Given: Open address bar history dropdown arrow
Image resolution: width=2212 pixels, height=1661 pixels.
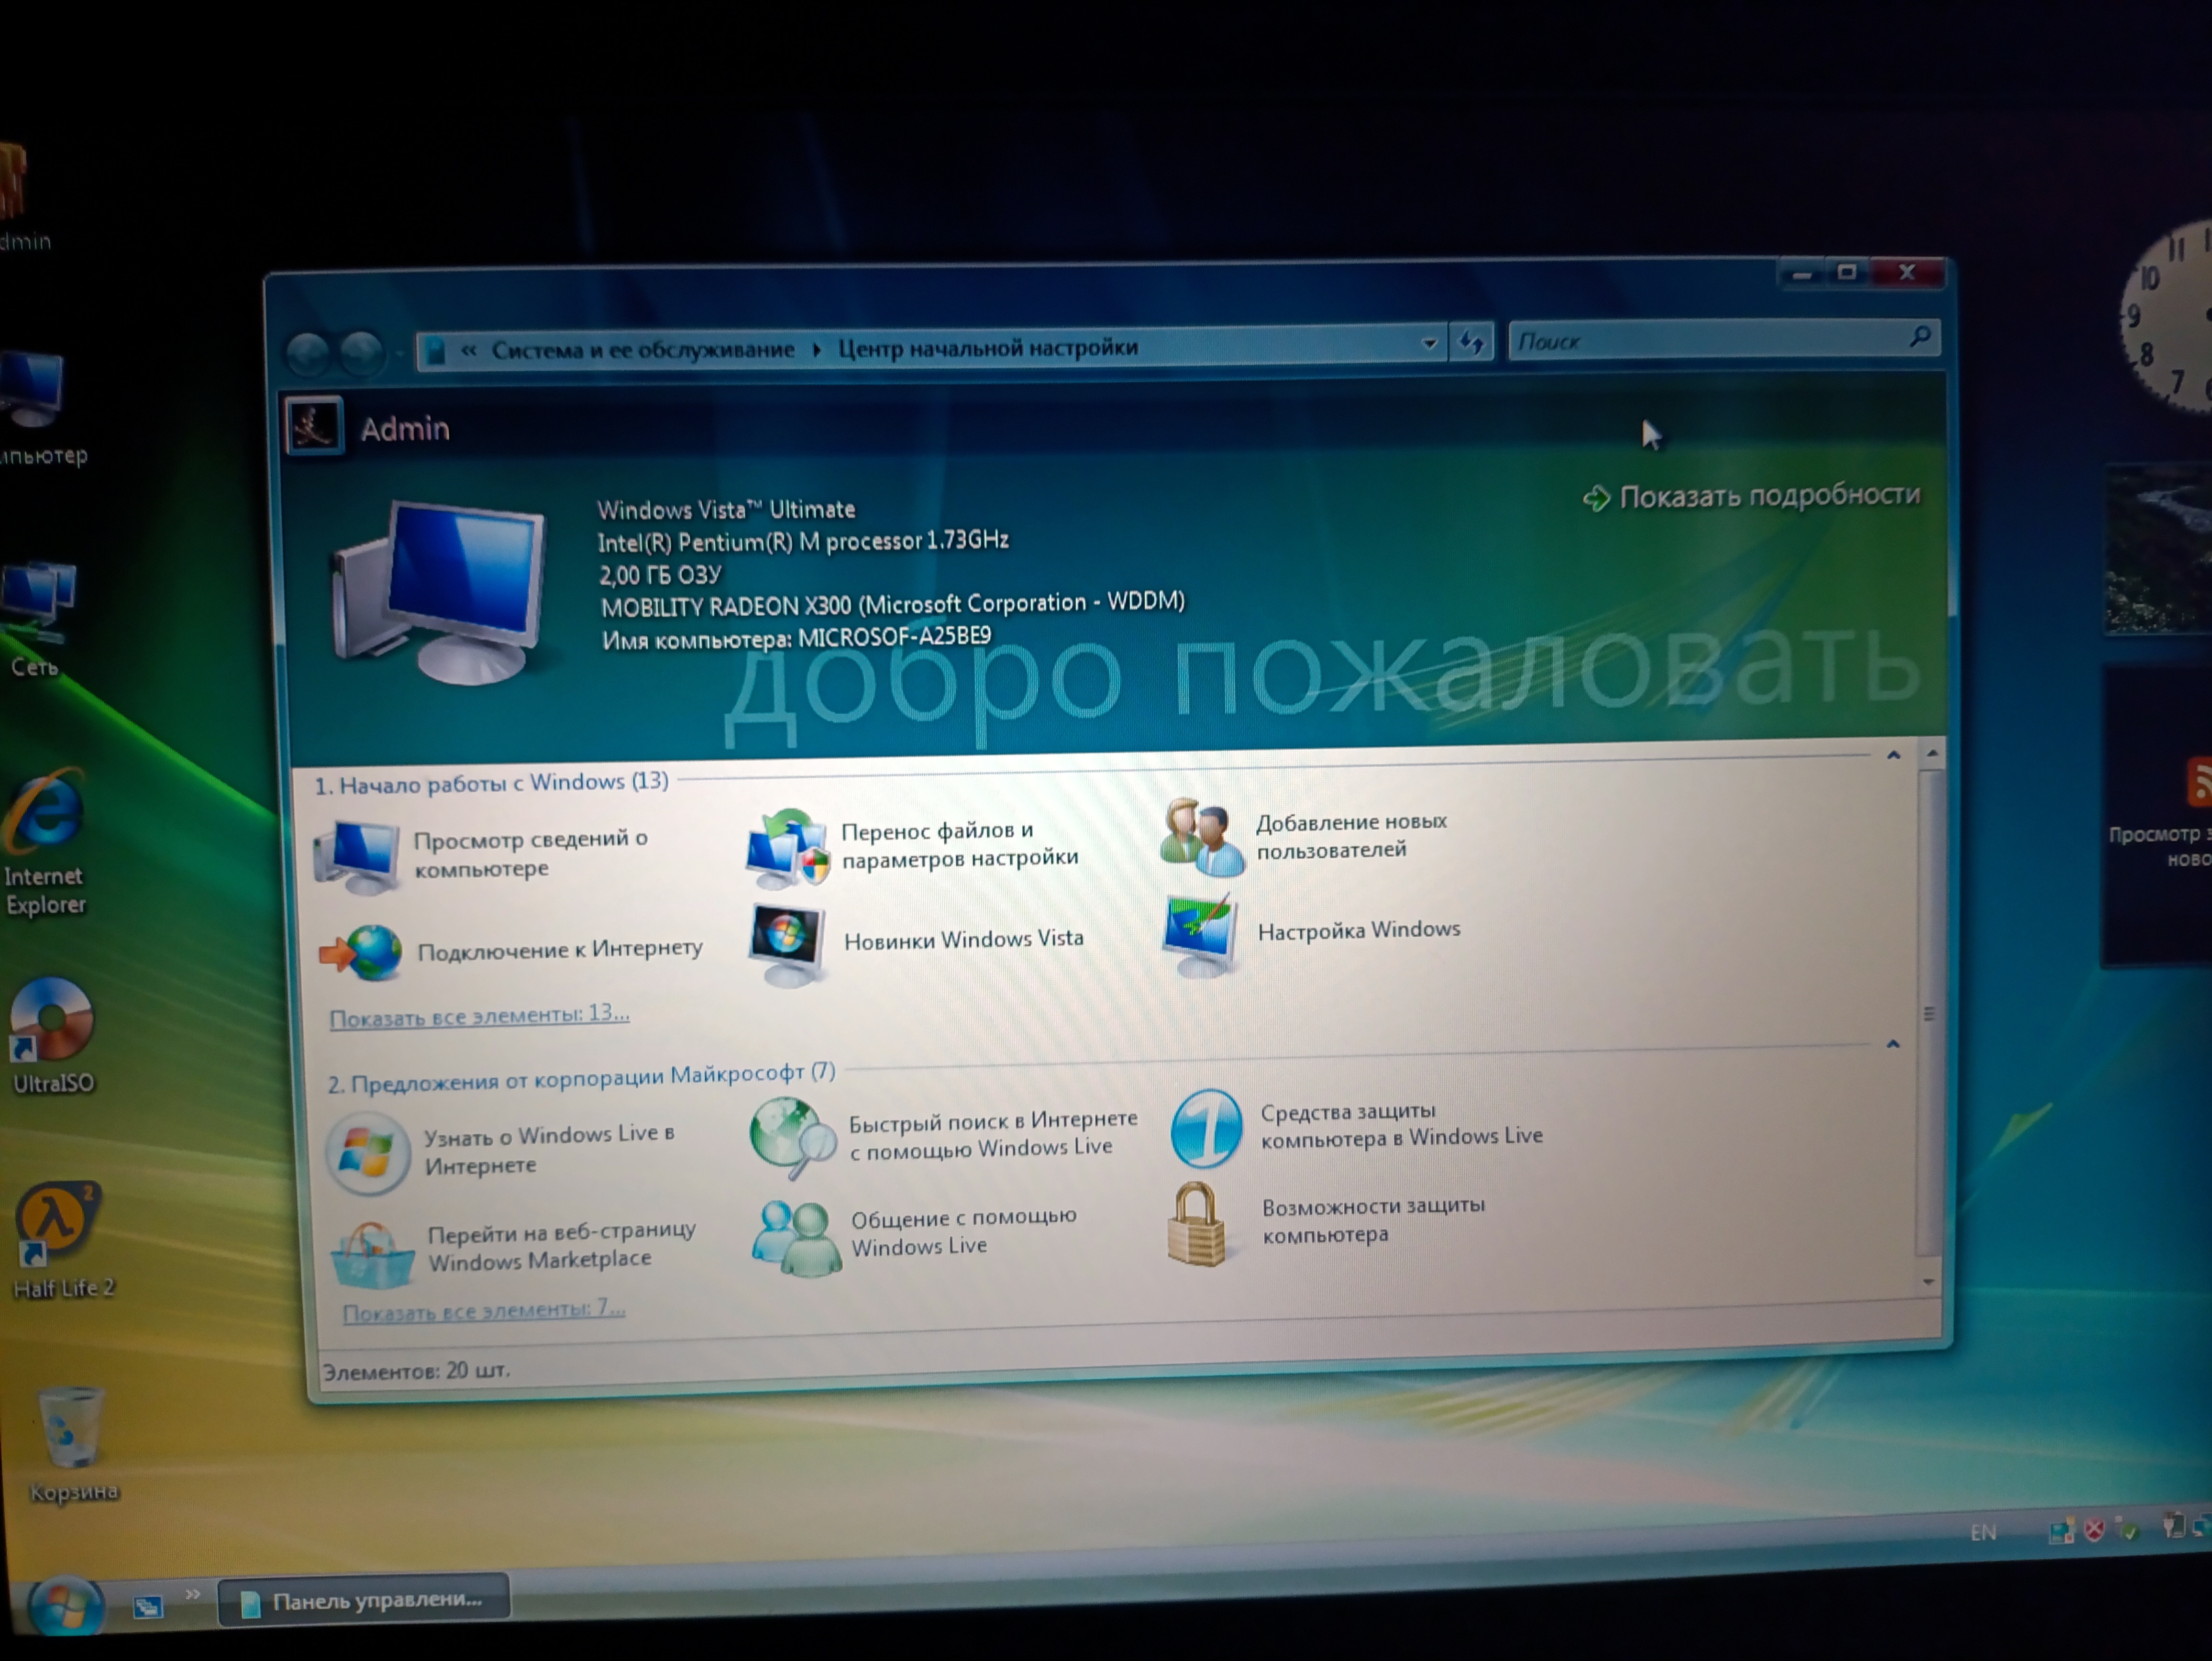Looking at the screenshot, I should (x=1429, y=344).
